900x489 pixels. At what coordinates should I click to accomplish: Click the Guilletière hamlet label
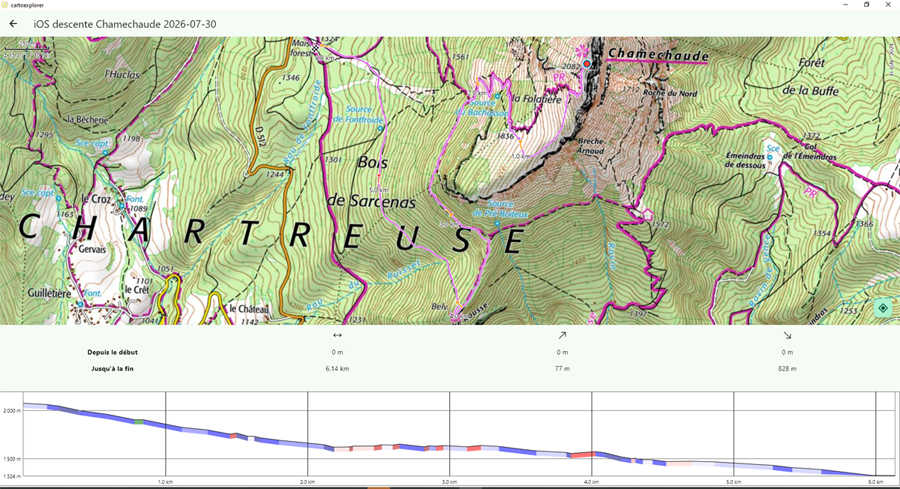[49, 293]
